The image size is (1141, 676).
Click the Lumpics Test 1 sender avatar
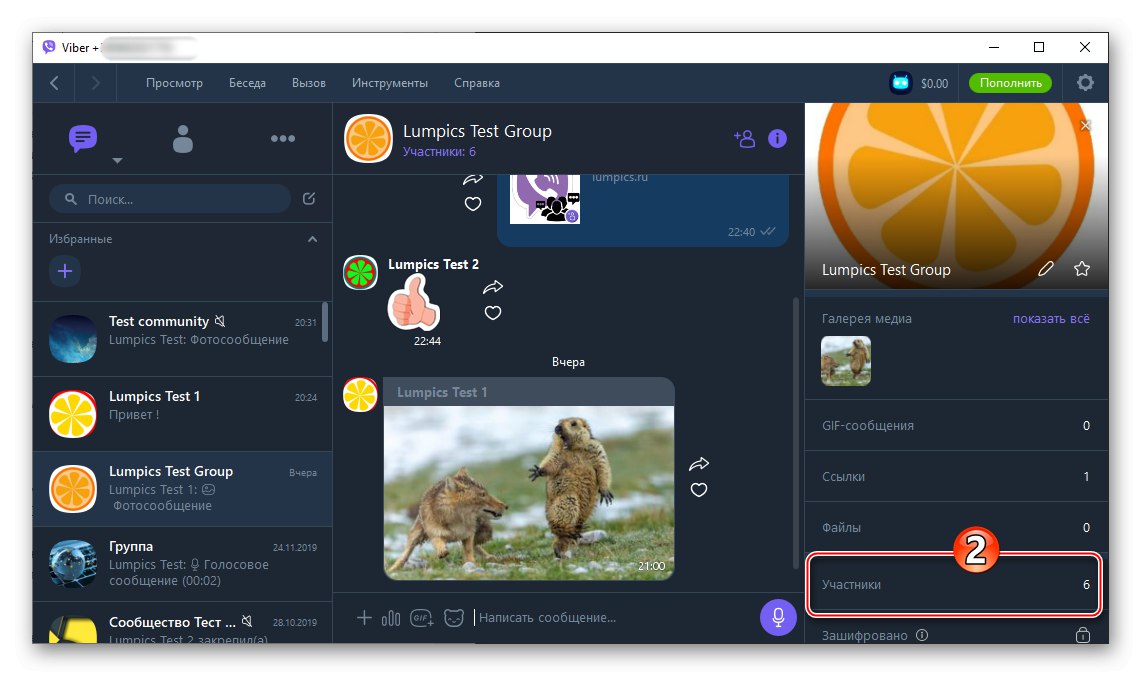point(360,394)
